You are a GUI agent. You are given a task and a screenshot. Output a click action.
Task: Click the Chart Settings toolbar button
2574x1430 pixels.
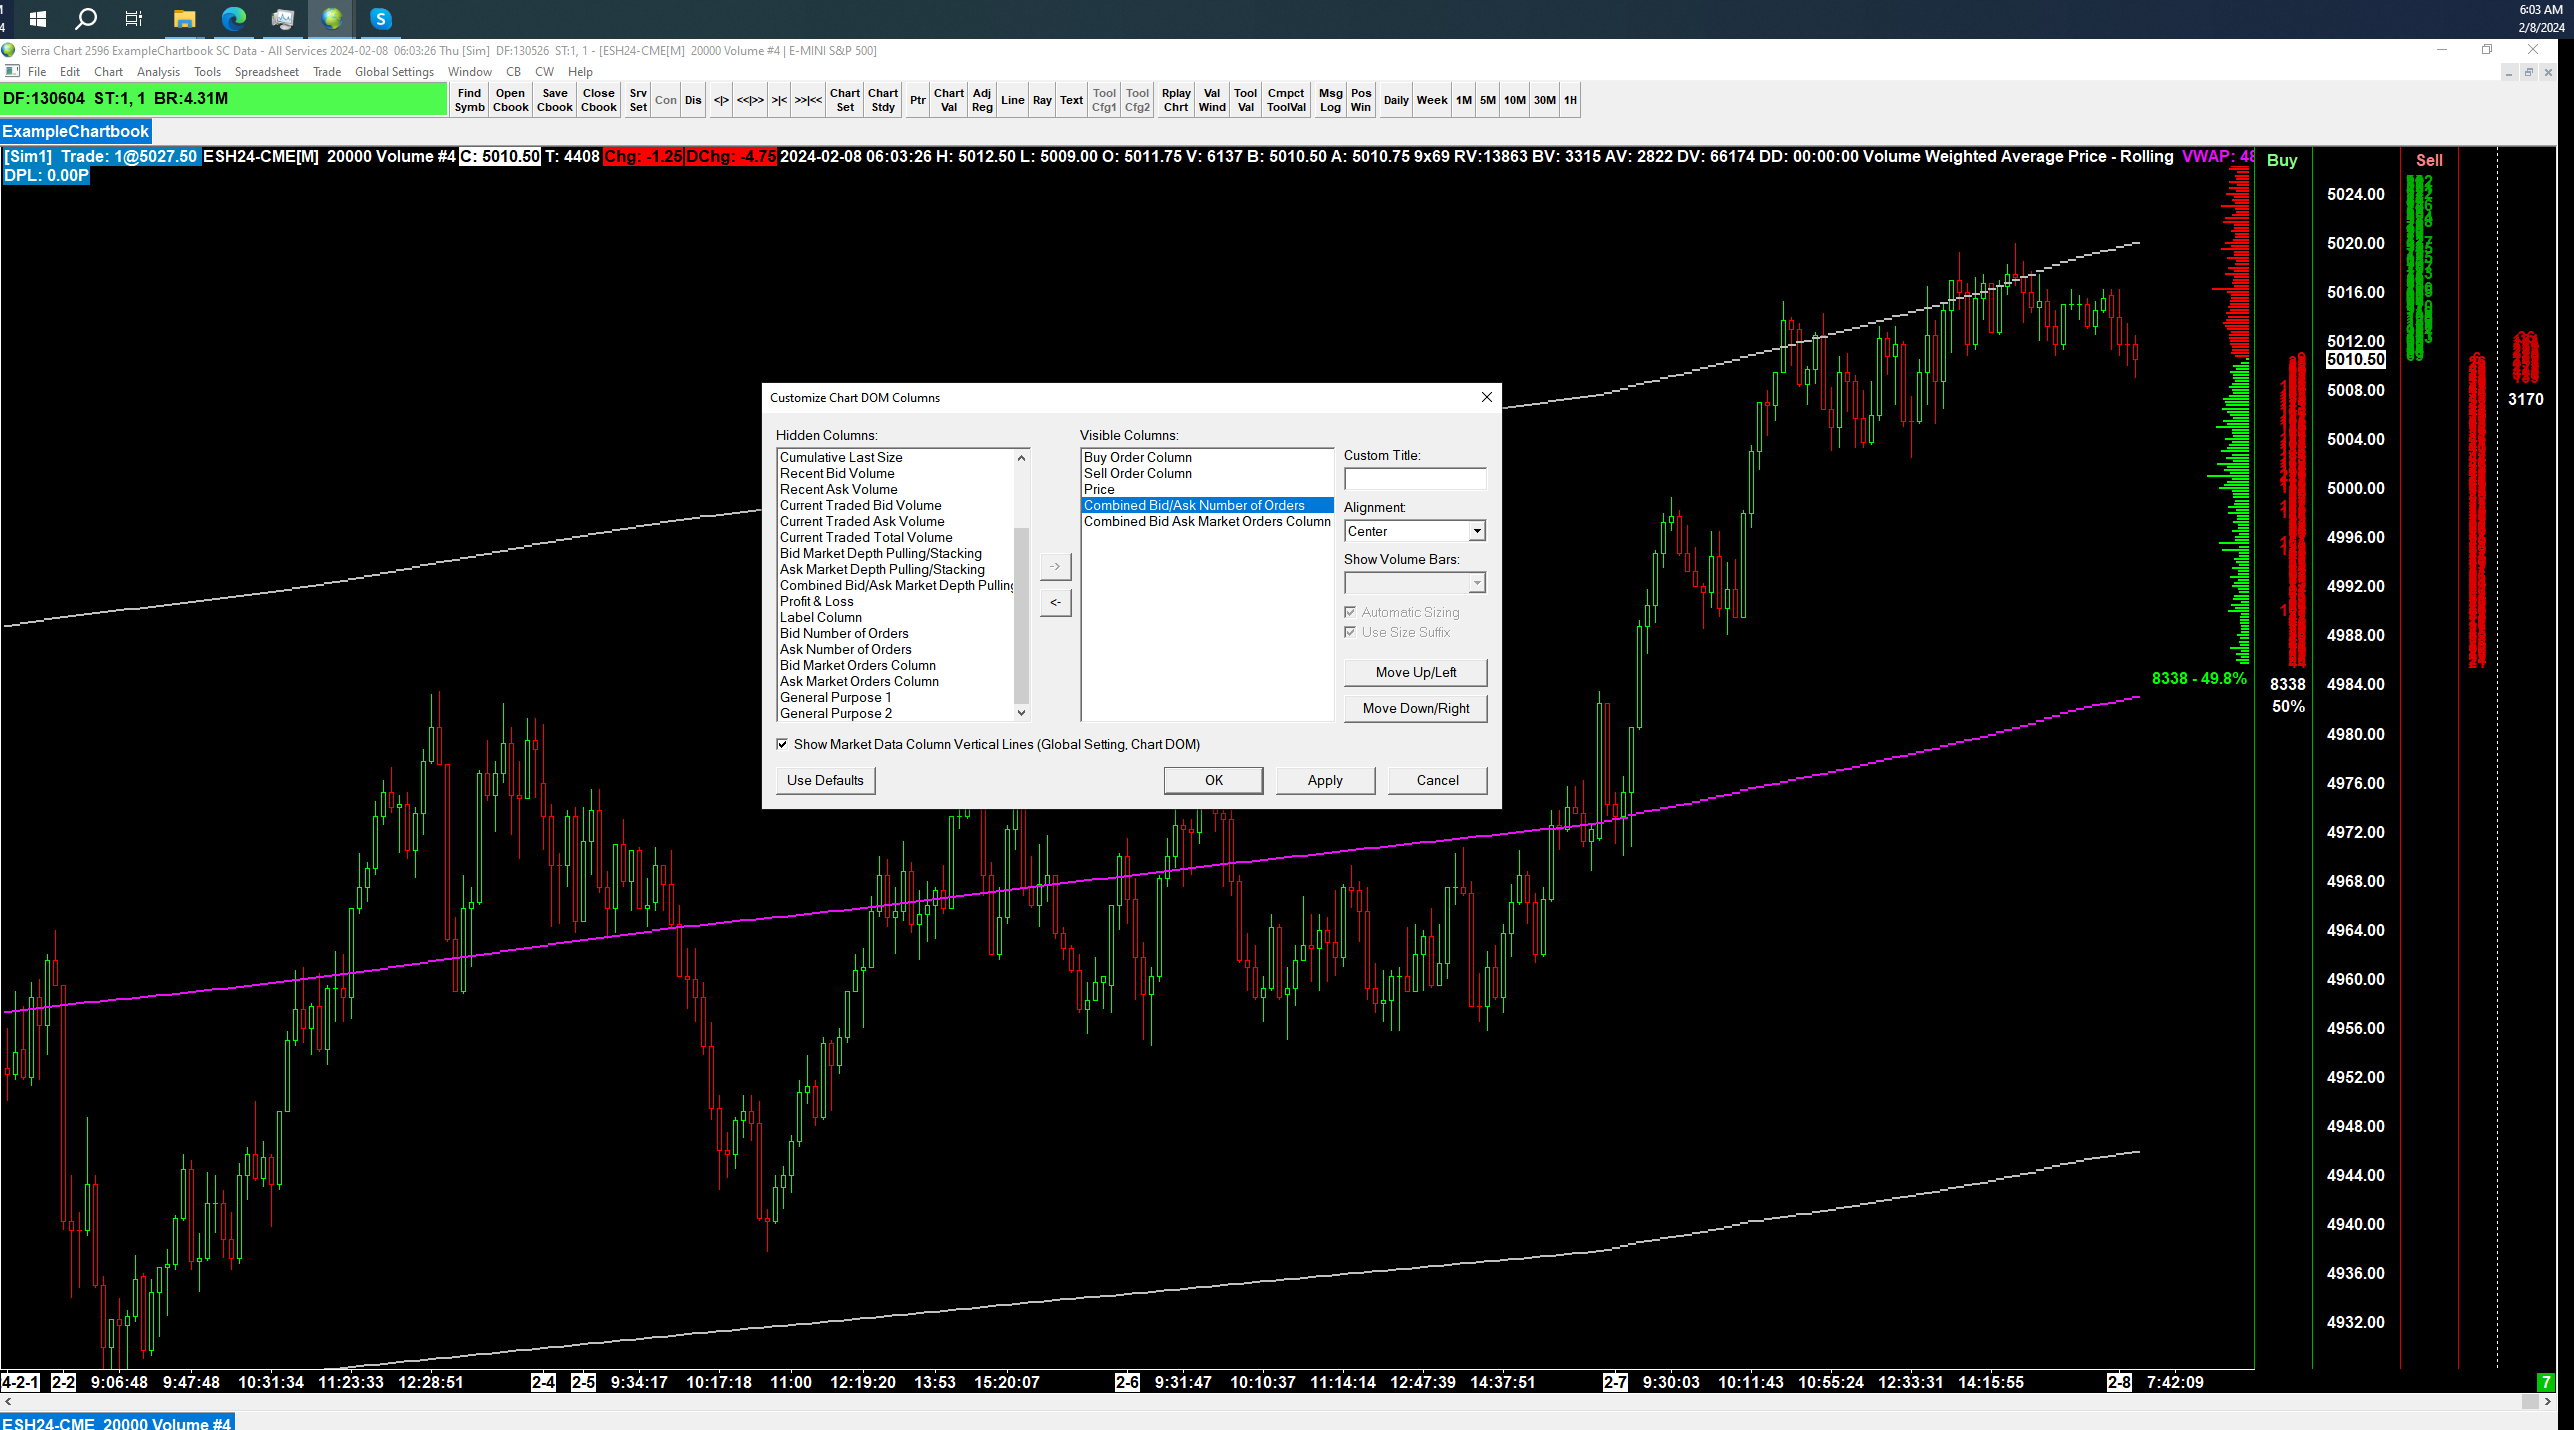pyautogui.click(x=844, y=100)
